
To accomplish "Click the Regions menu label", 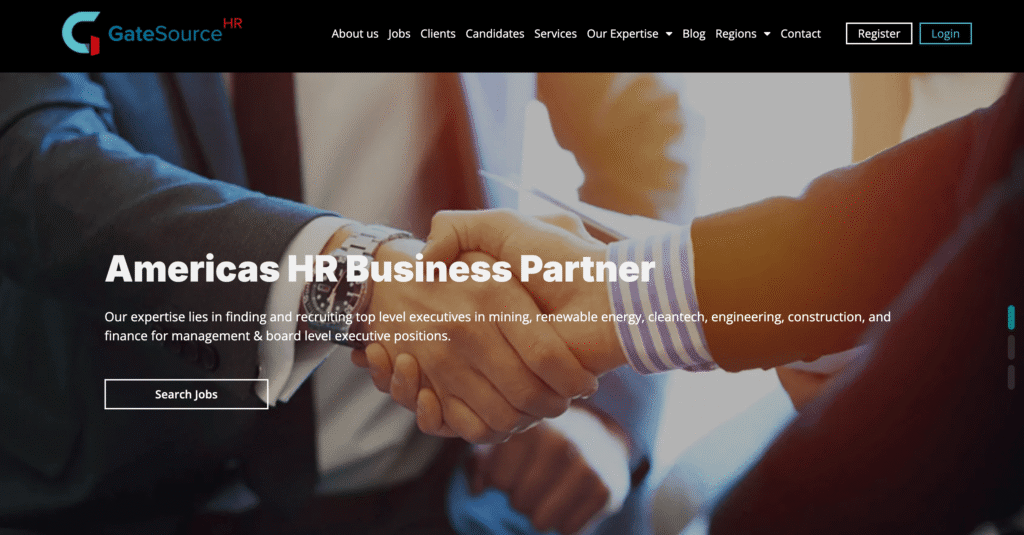I will (x=735, y=34).
